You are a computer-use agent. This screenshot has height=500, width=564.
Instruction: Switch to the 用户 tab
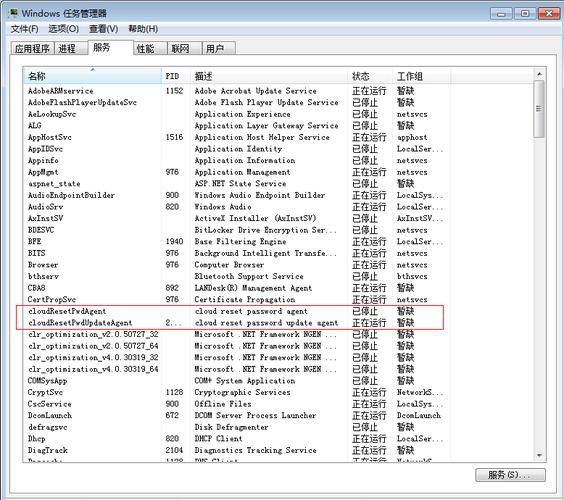pos(219,49)
